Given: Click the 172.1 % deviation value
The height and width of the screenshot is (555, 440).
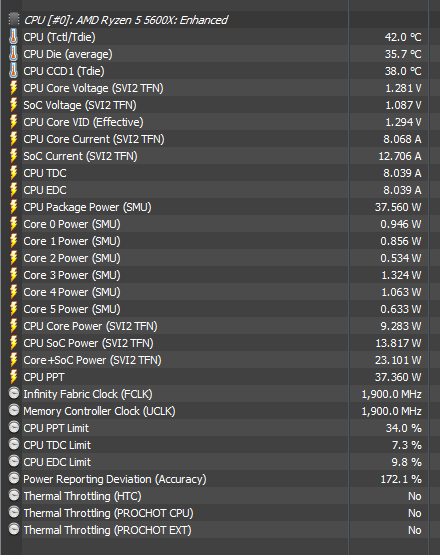Looking at the screenshot, I should (x=401, y=479).
